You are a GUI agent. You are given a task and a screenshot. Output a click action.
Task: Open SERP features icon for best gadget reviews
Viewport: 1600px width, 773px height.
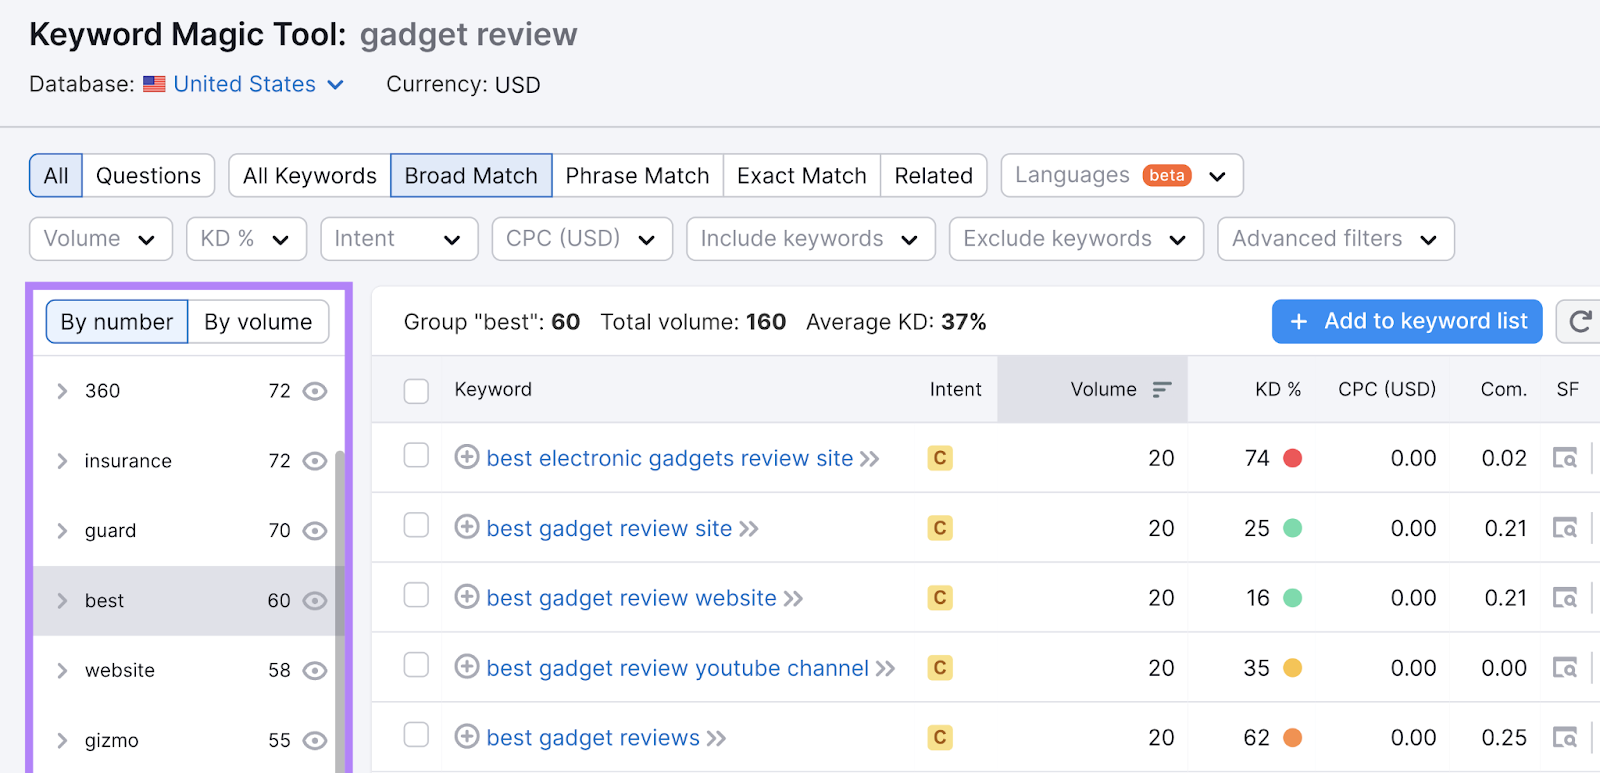(1564, 738)
